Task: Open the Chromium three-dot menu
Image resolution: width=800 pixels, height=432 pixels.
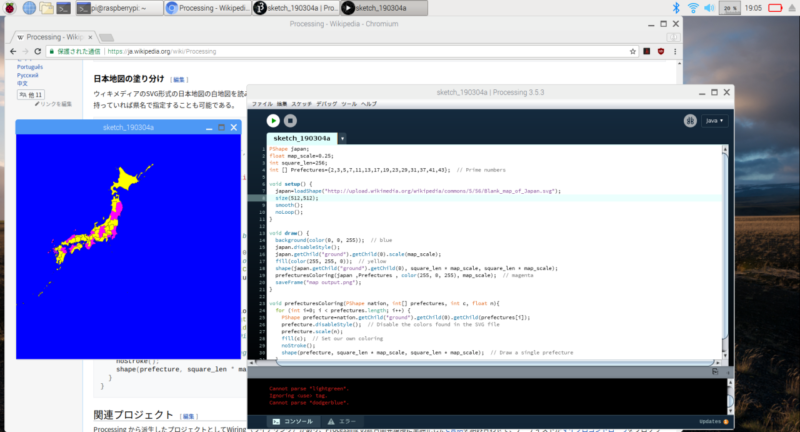Action: (x=675, y=51)
